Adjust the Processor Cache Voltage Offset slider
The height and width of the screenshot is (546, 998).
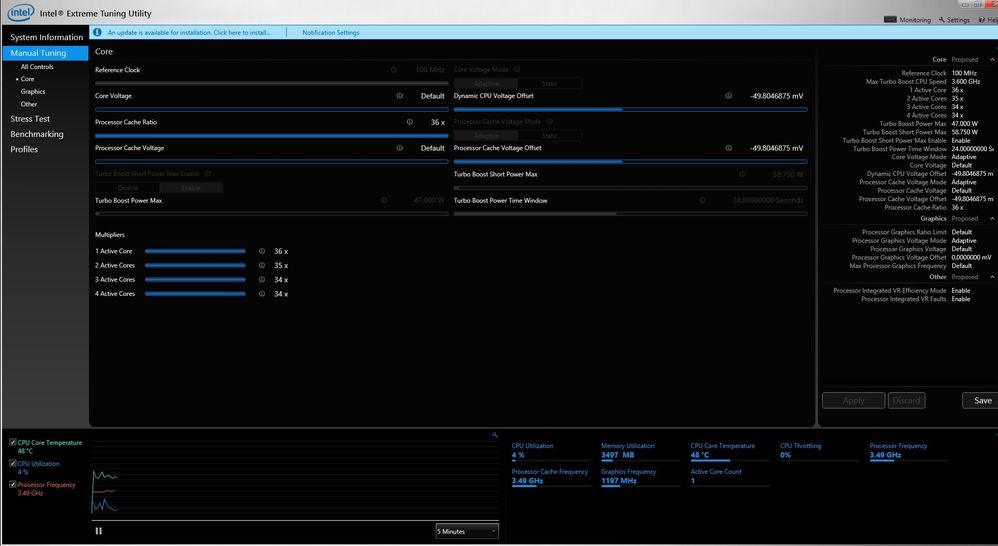pyautogui.click(x=630, y=162)
